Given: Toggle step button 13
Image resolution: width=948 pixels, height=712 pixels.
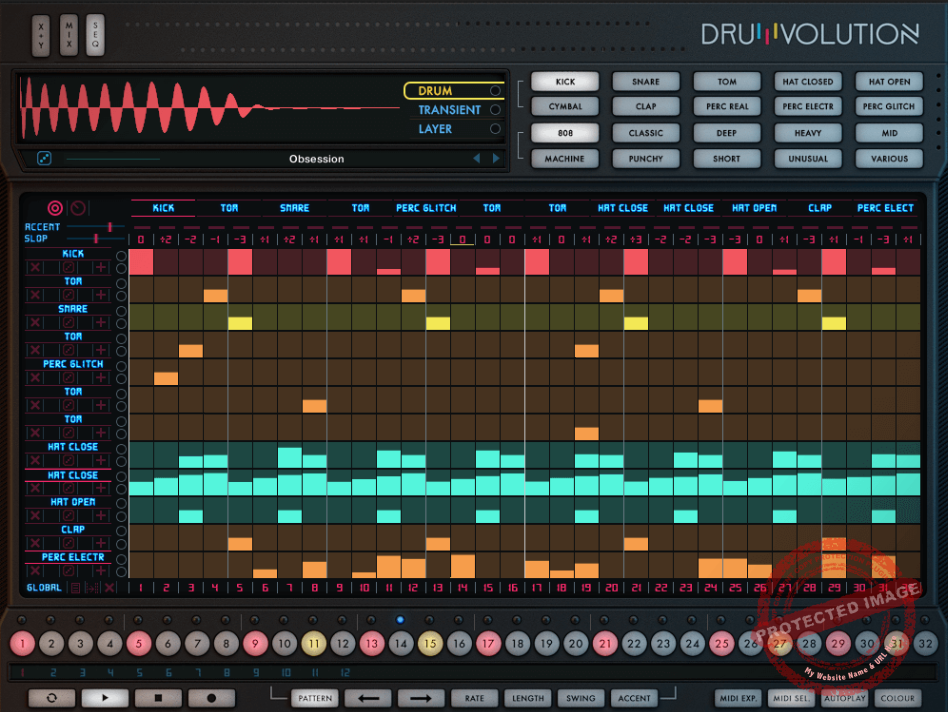Looking at the screenshot, I should (x=372, y=644).
